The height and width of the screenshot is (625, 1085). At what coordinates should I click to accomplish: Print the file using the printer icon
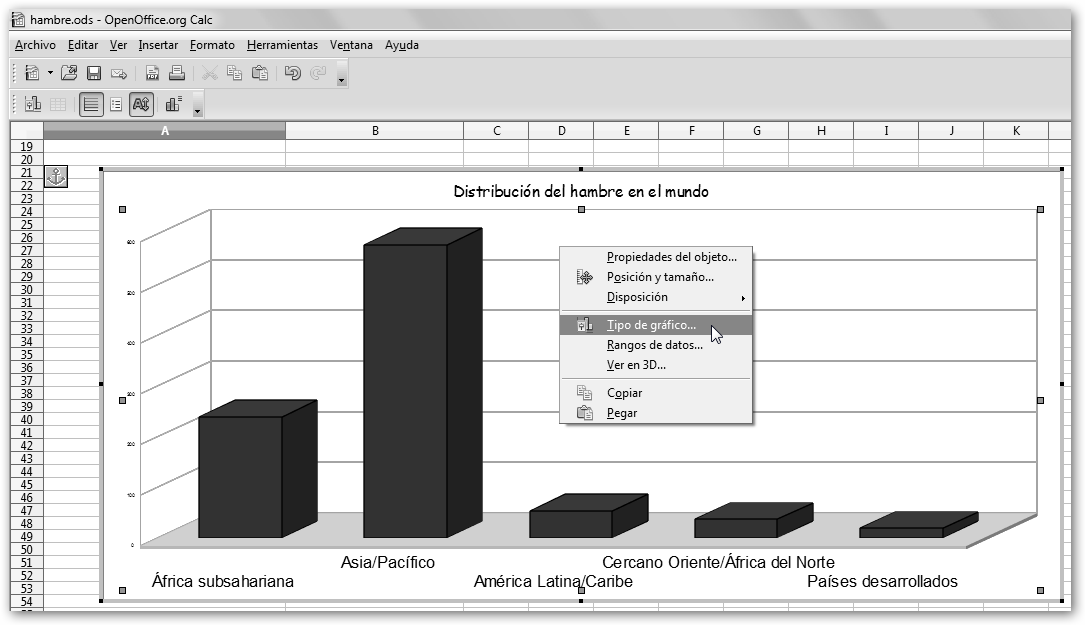coord(177,73)
